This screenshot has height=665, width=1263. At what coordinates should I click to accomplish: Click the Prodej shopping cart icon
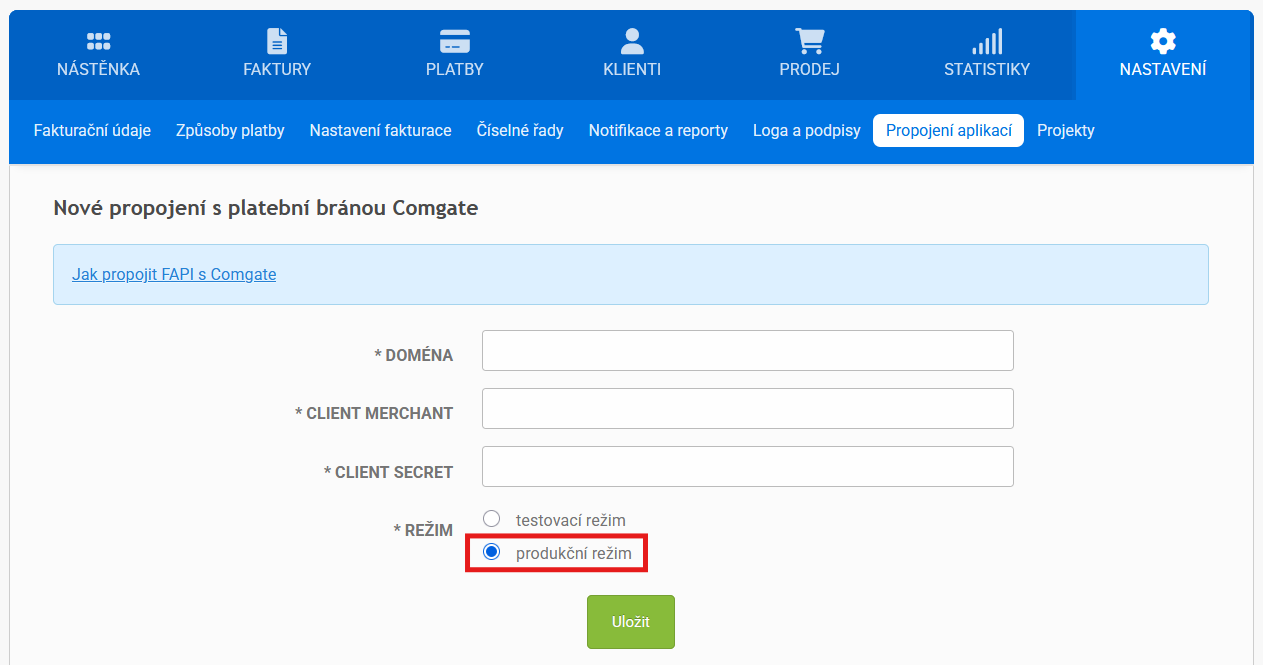pos(809,41)
